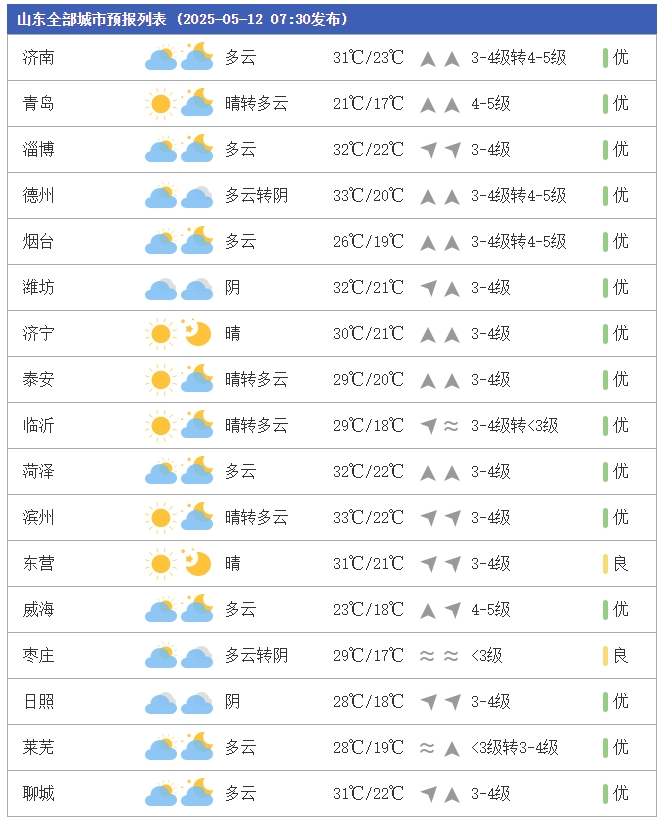The image size is (660, 820).
Task: Click the overcast cloud icon for 潍坊
Action: pos(160,288)
